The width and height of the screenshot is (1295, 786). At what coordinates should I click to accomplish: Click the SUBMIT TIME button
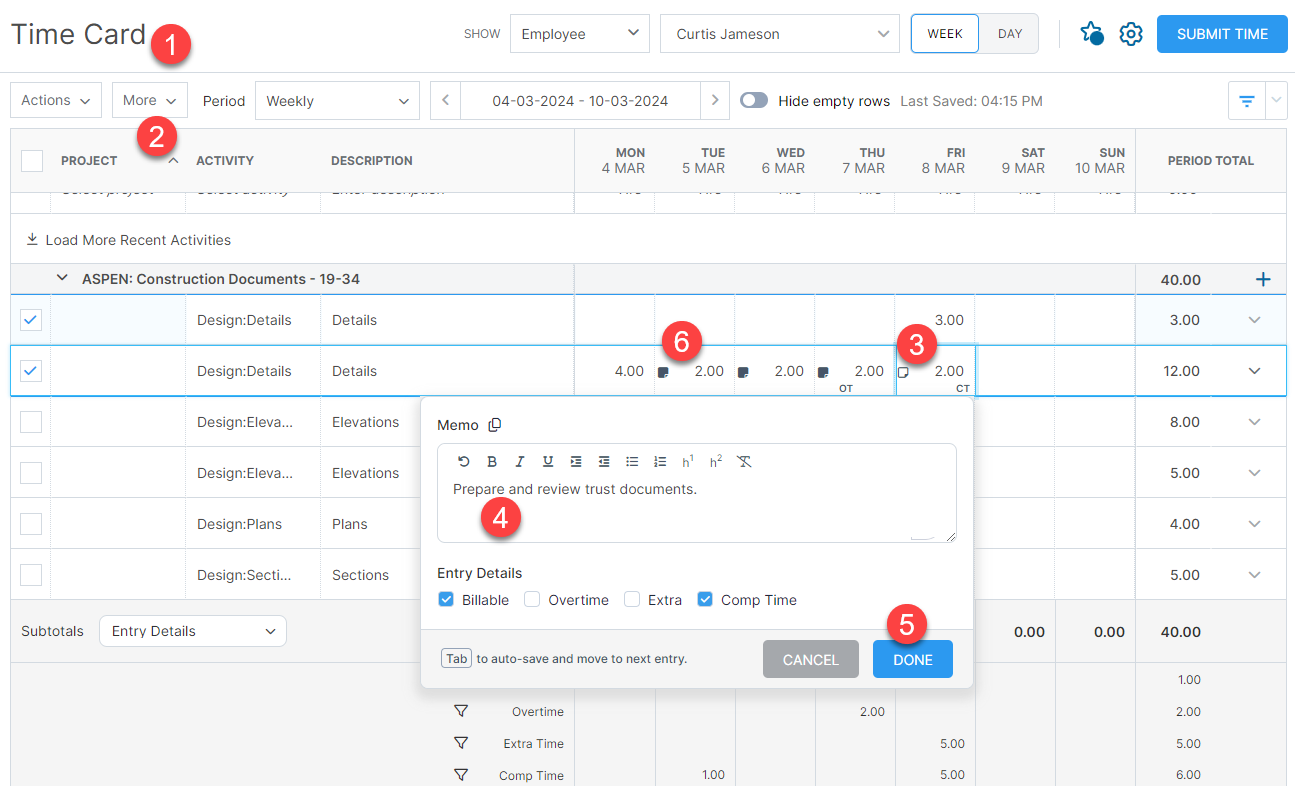pyautogui.click(x=1221, y=33)
